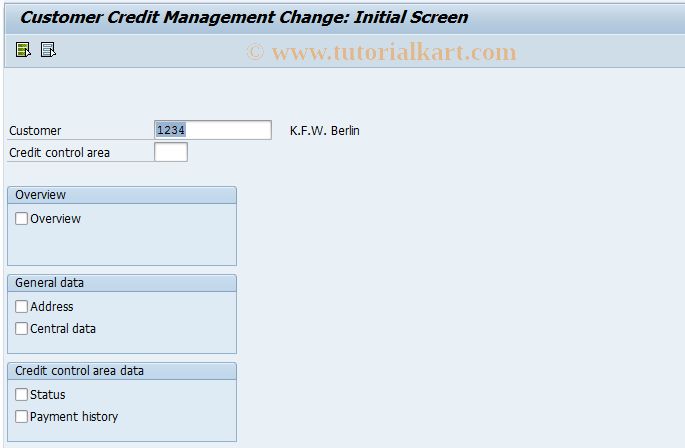Click the Select all green list icon
685x448 pixels.
click(x=23, y=50)
